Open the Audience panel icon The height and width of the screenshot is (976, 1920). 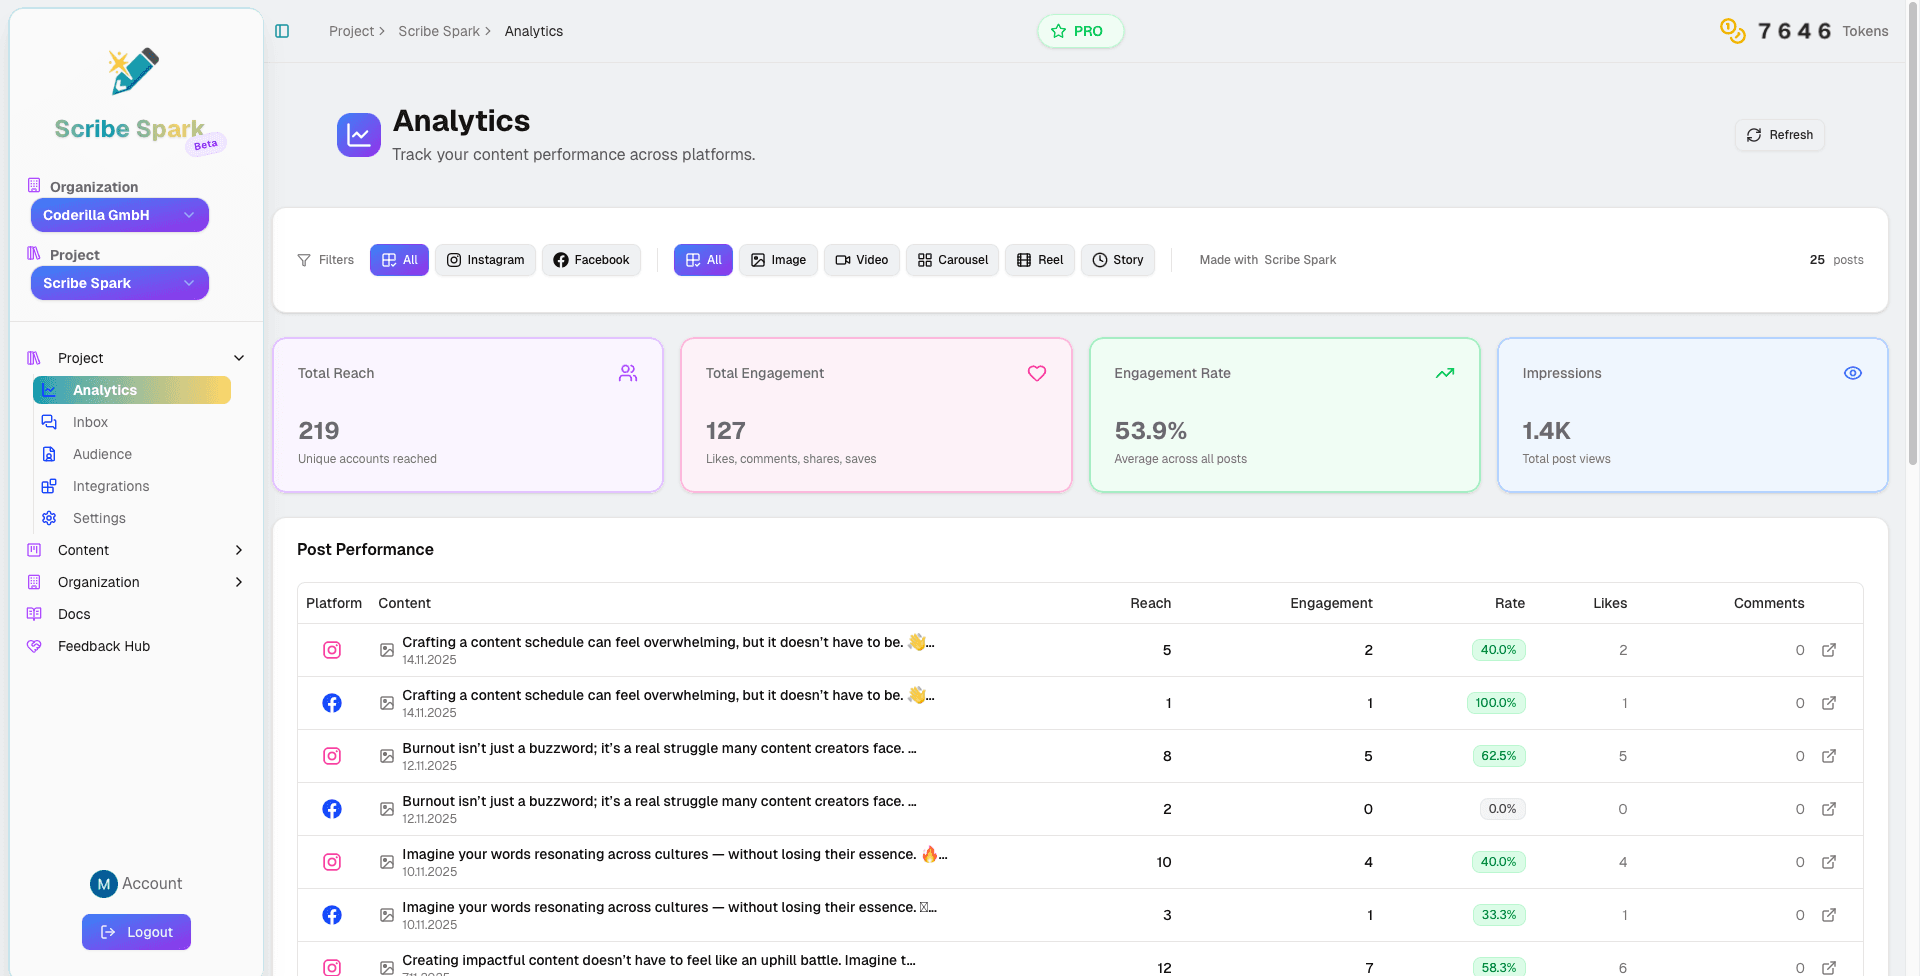coord(48,454)
